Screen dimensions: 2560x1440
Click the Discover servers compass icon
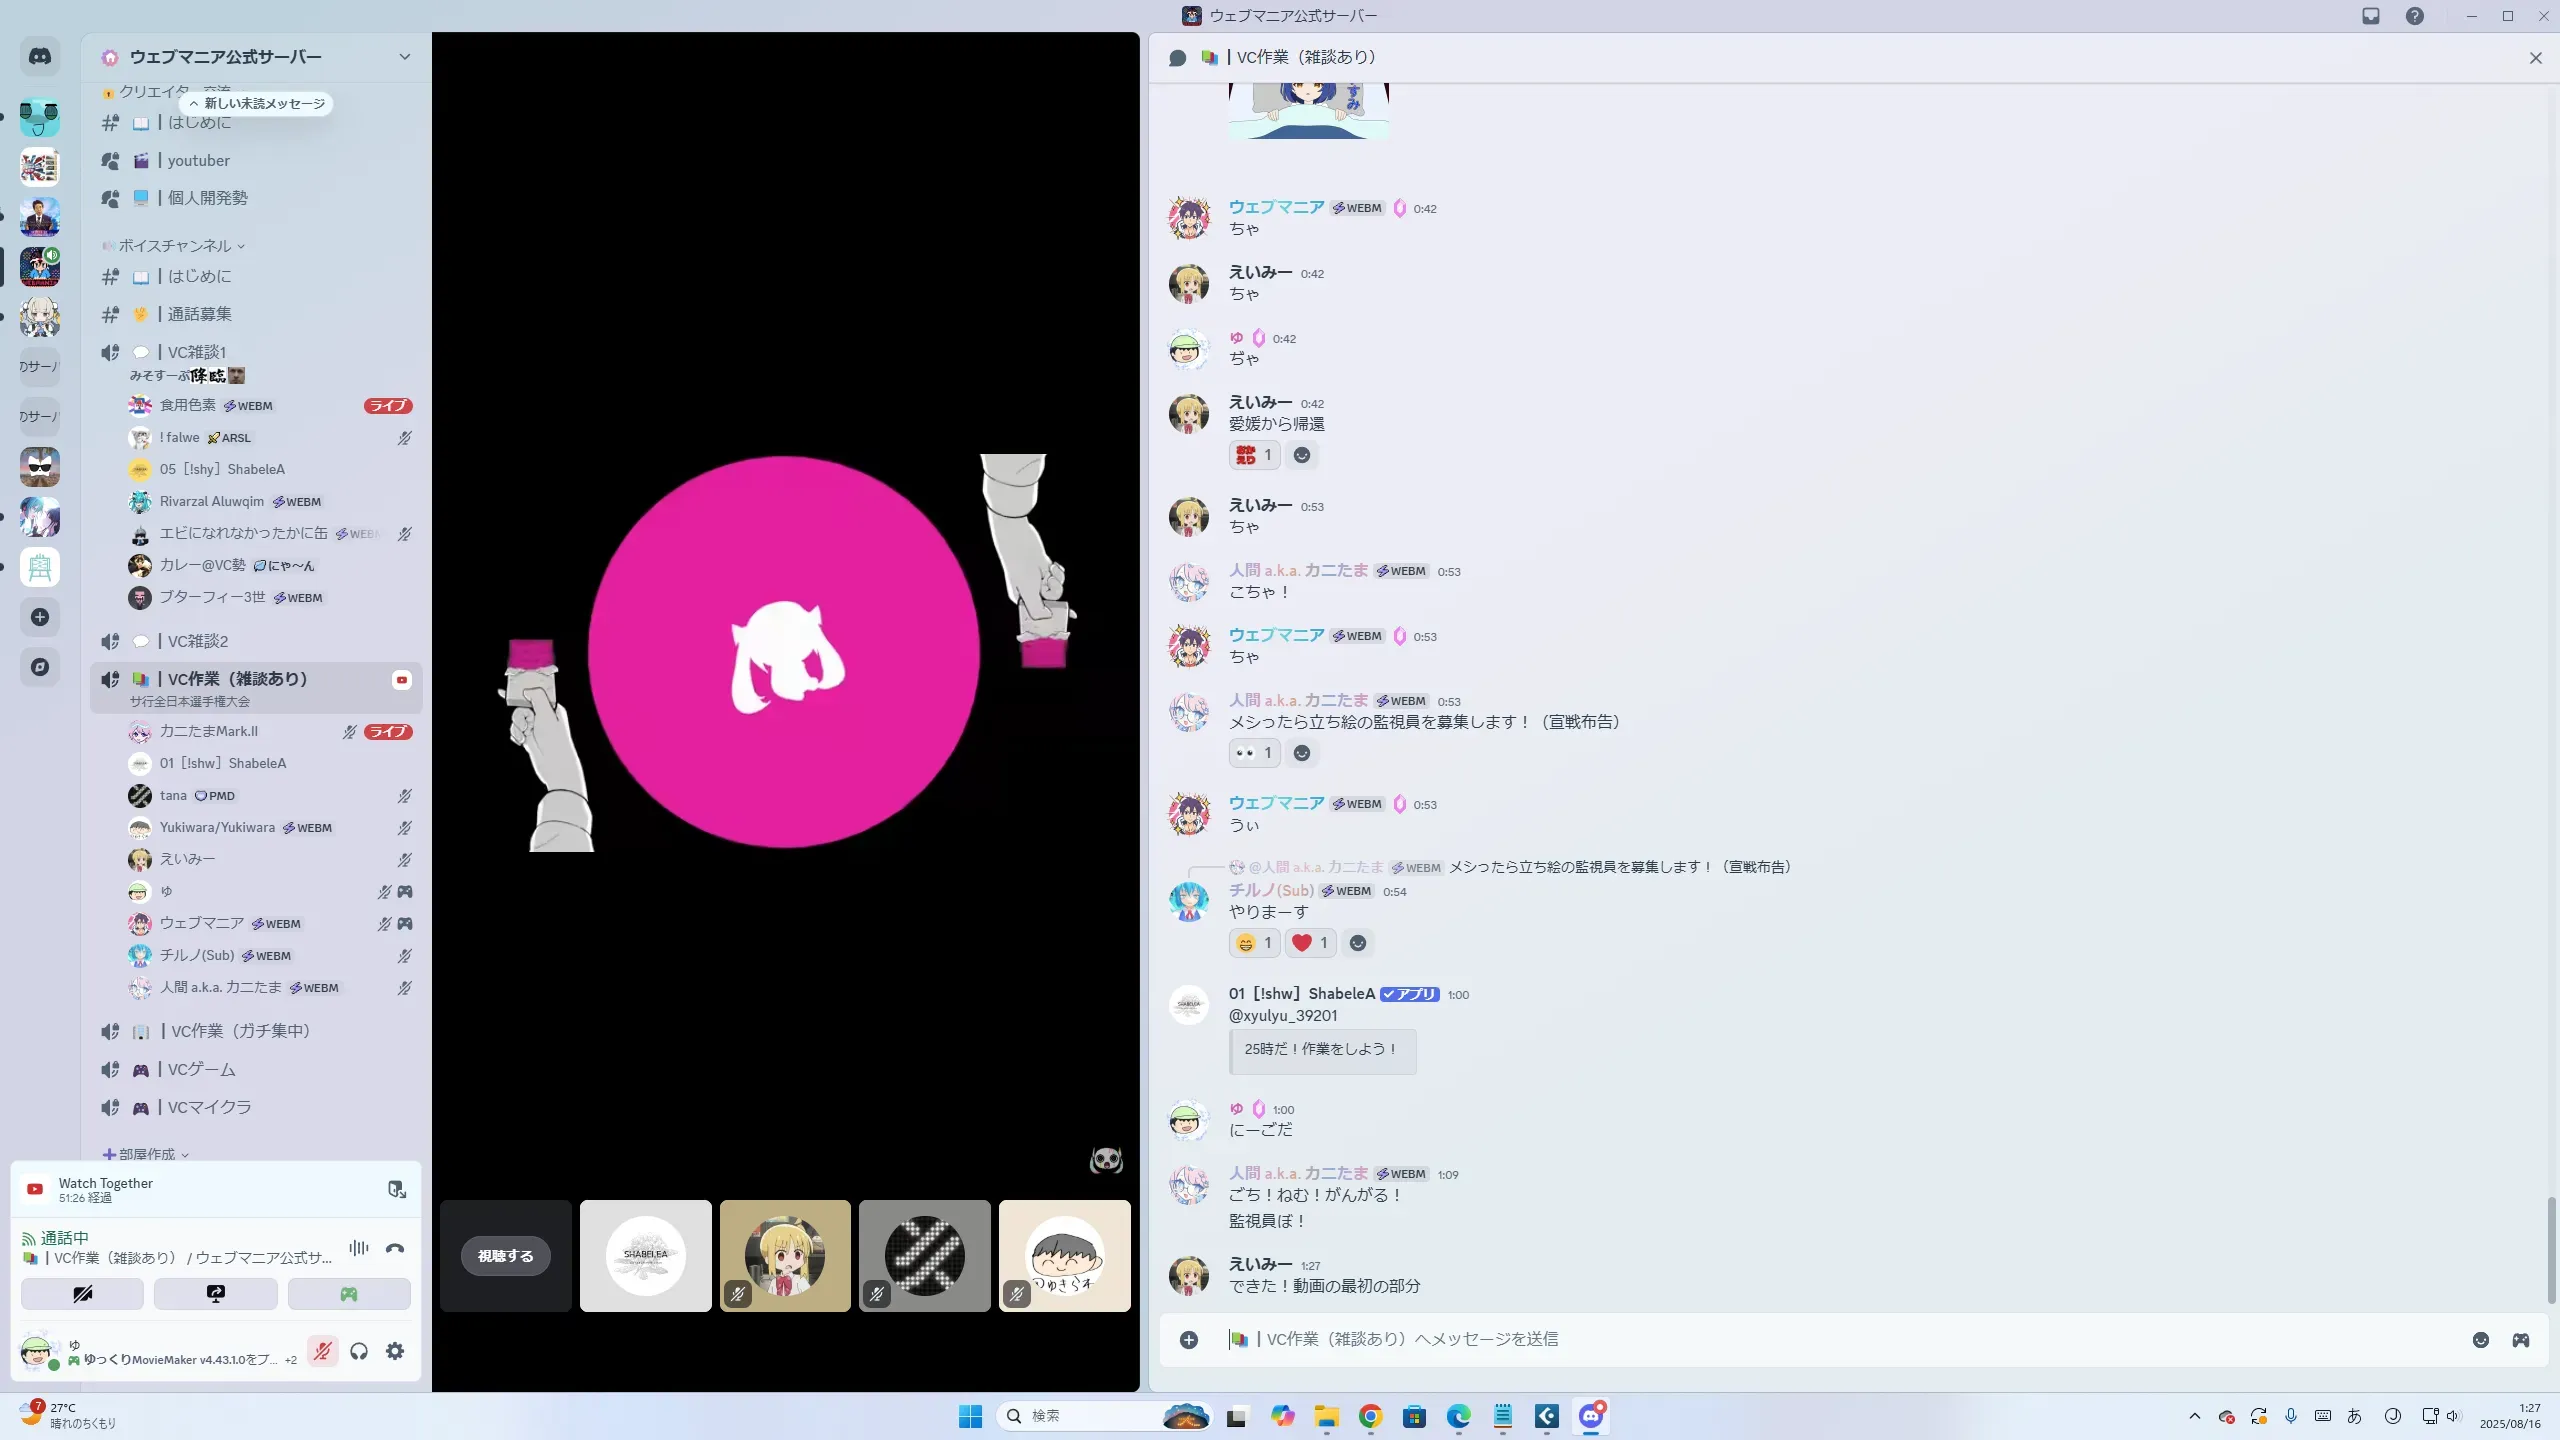40,667
